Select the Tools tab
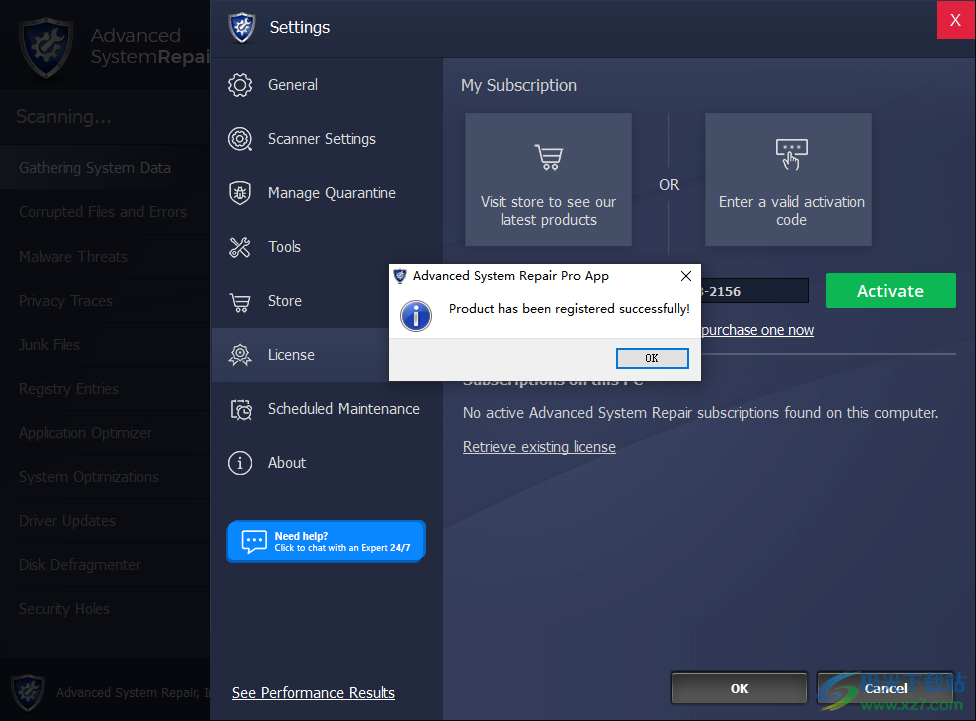976x721 pixels. (x=327, y=247)
